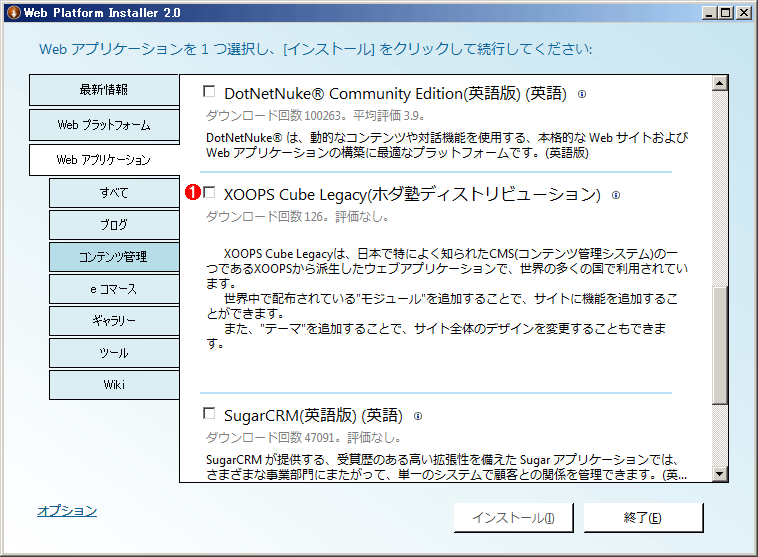The width and height of the screenshot is (758, 557).
Task: Select the Web アプリケーション tab
Action: point(104,160)
